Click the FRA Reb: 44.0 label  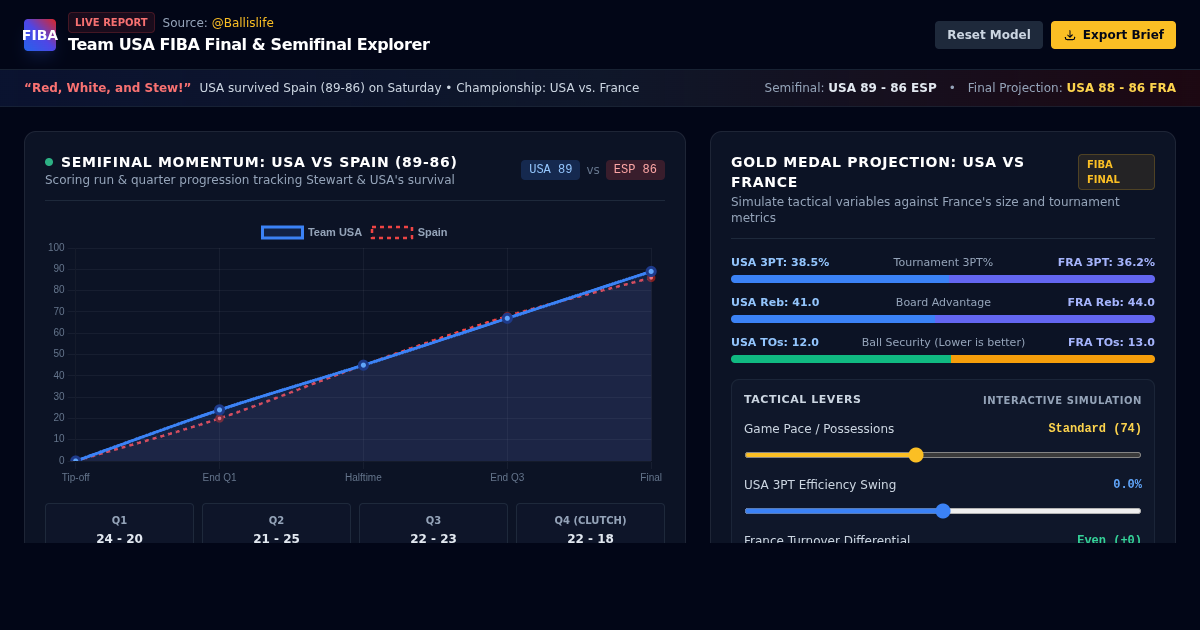(1111, 303)
